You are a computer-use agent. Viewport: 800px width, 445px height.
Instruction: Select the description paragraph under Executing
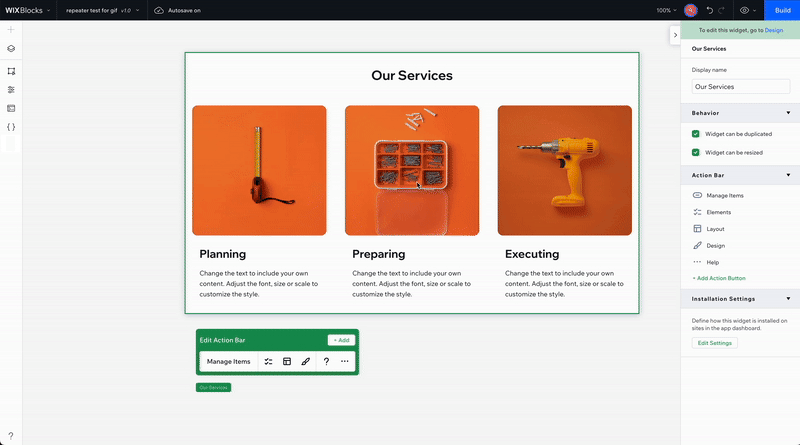pyautogui.click(x=564, y=284)
